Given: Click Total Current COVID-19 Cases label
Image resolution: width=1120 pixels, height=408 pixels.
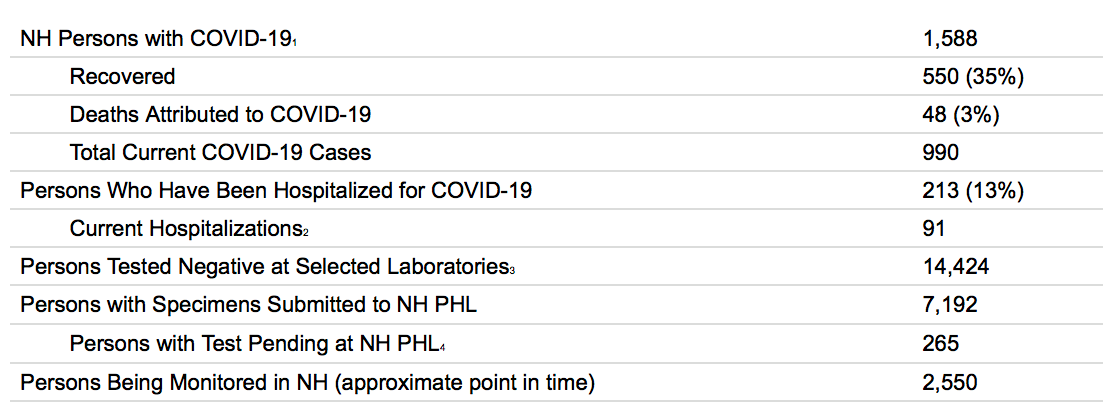Looking at the screenshot, I should 220,152.
